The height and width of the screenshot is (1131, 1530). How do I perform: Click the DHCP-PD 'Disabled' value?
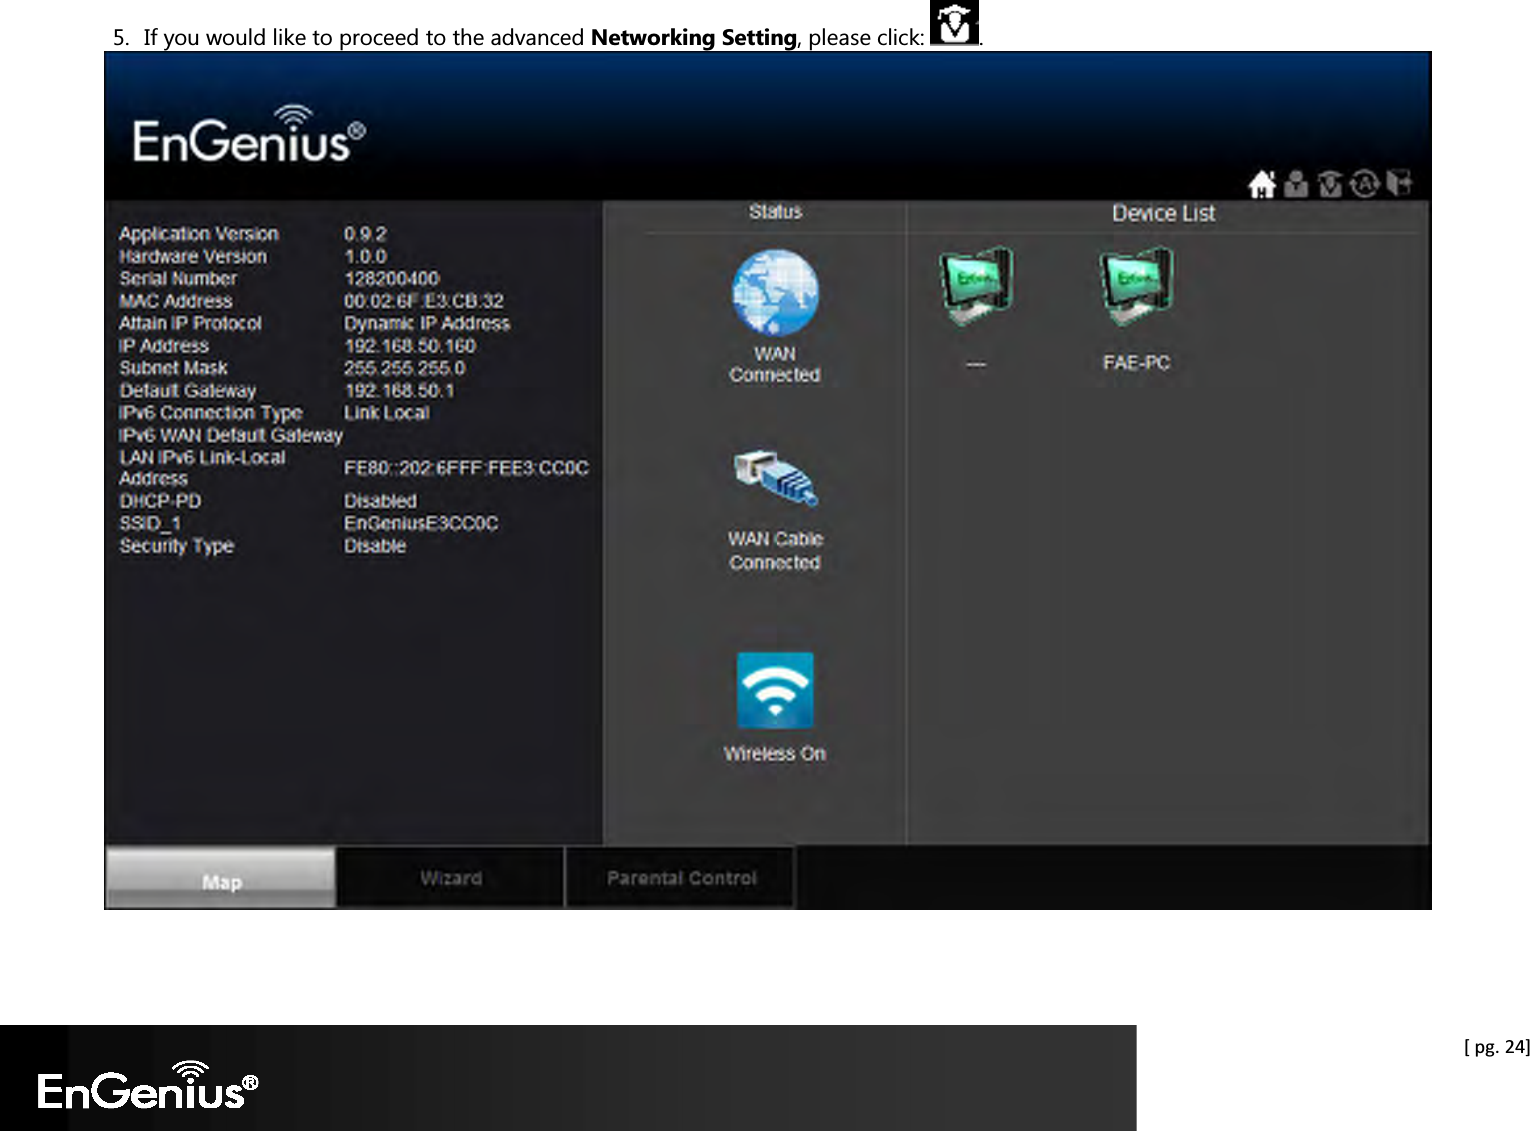(380, 501)
